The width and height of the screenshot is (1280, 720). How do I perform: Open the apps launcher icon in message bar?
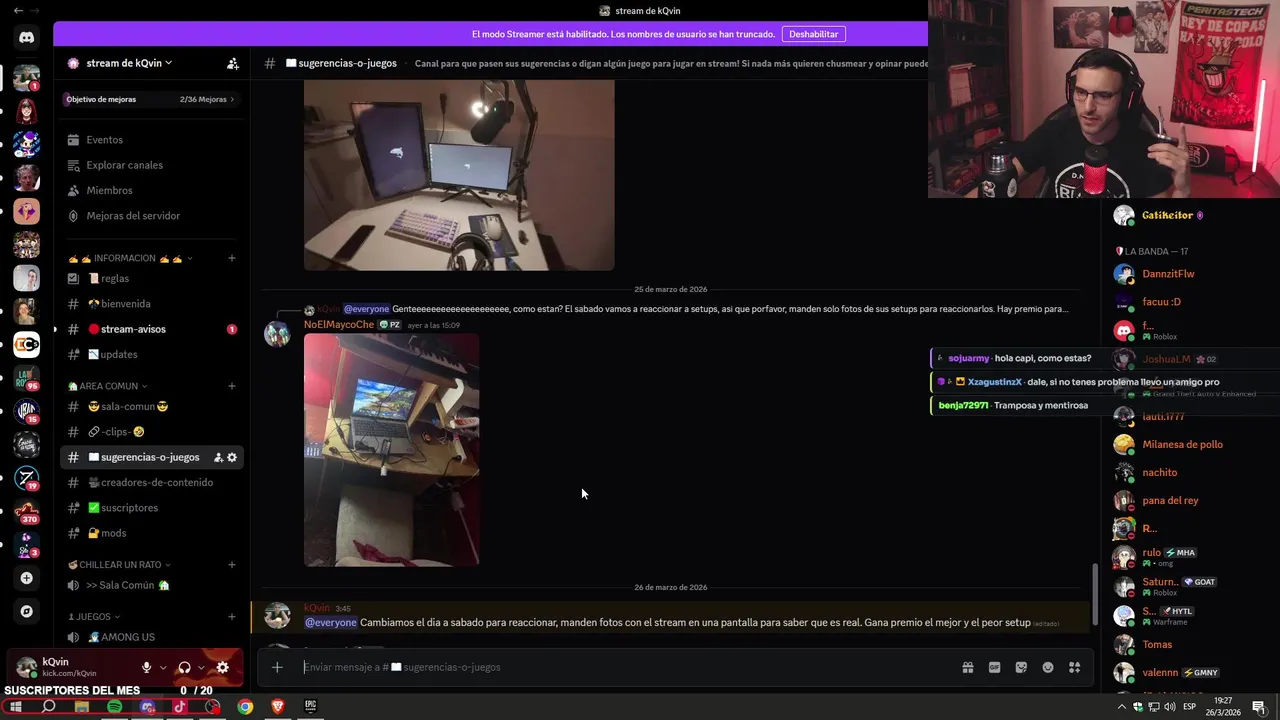(x=1075, y=667)
